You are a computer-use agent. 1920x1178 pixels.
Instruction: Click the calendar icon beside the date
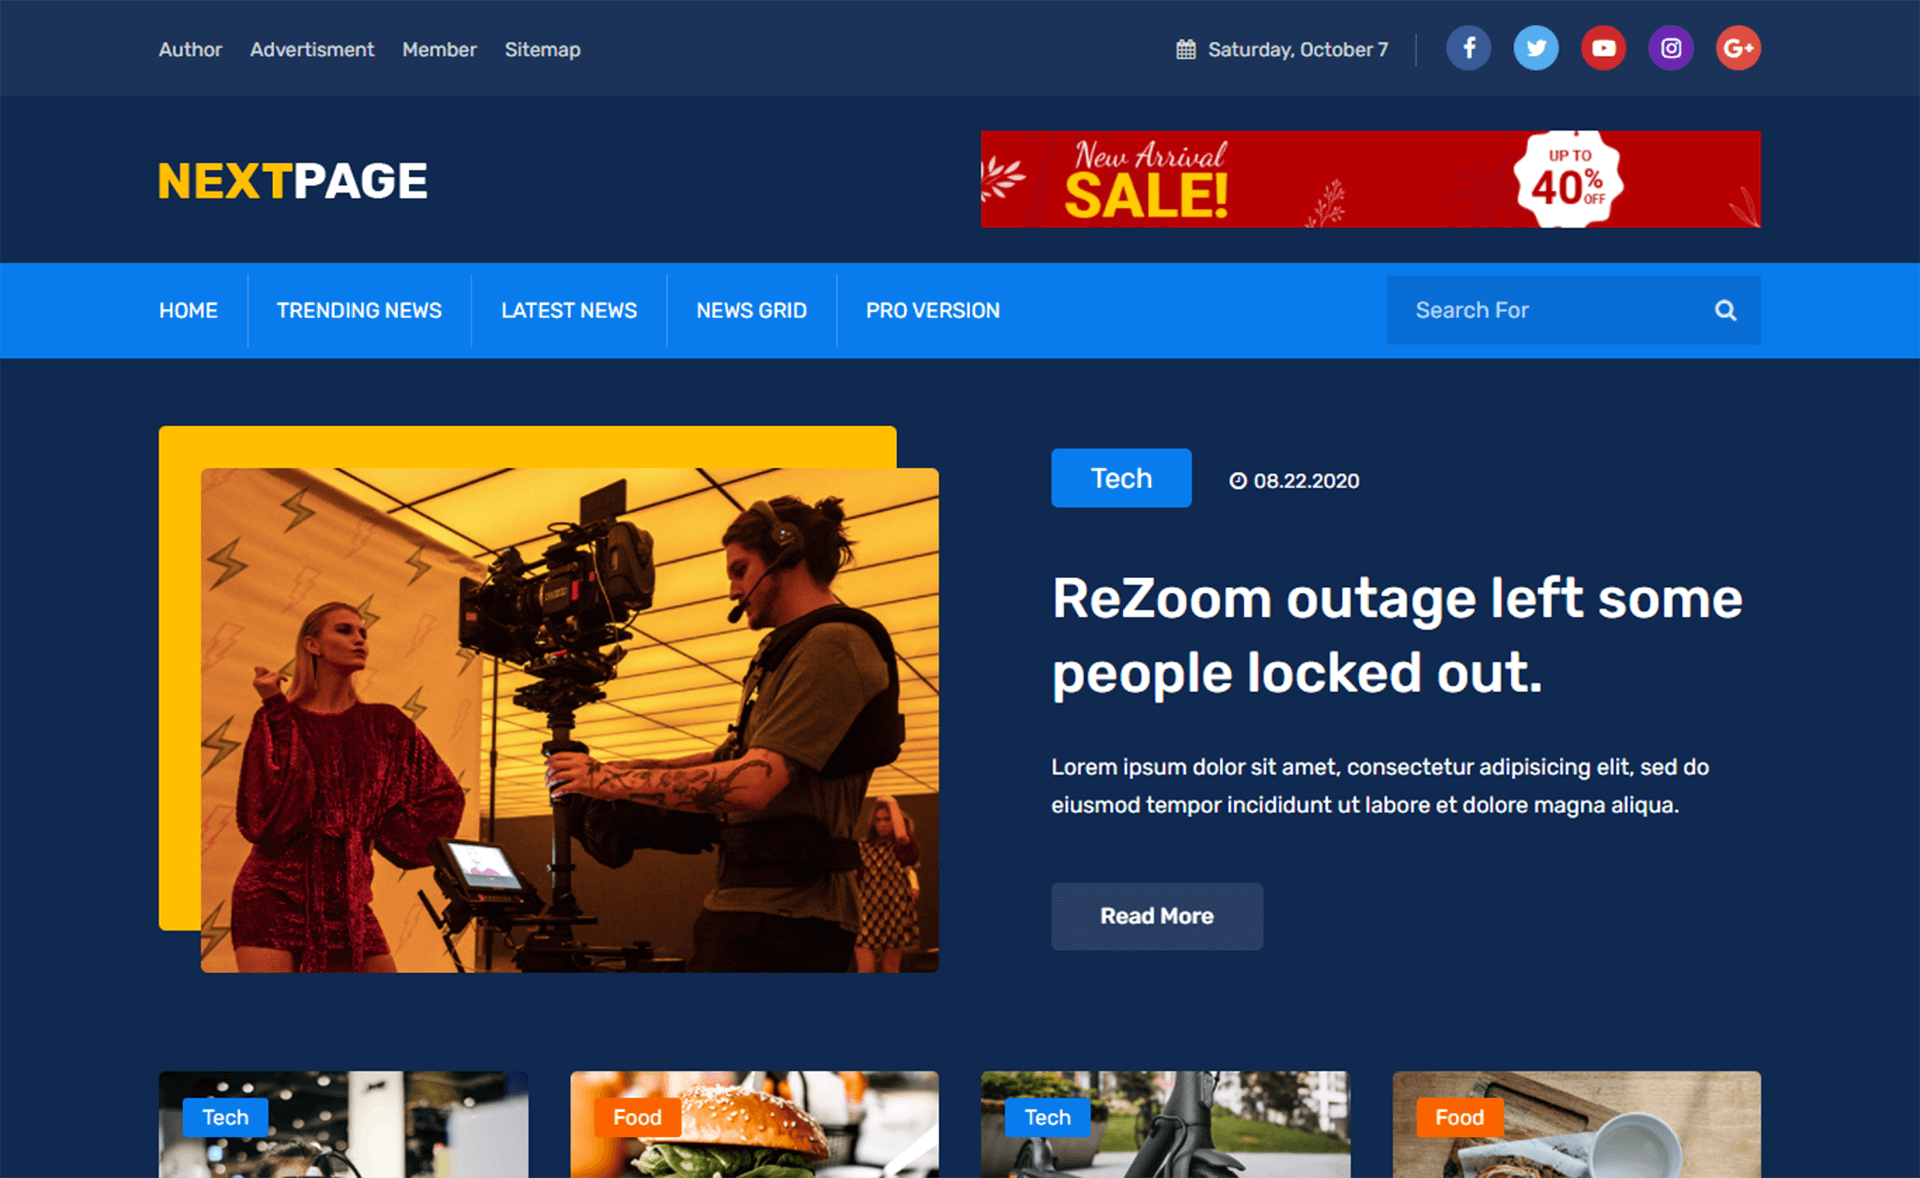click(x=1186, y=47)
